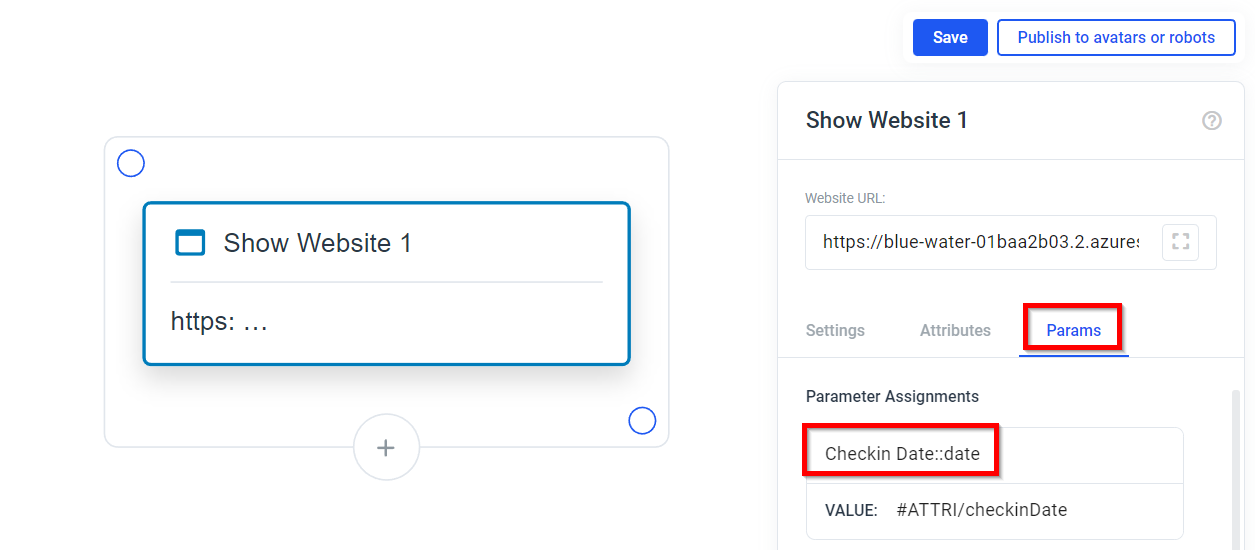Select the Params tab
This screenshot has height=550, width=1255.
point(1074,330)
